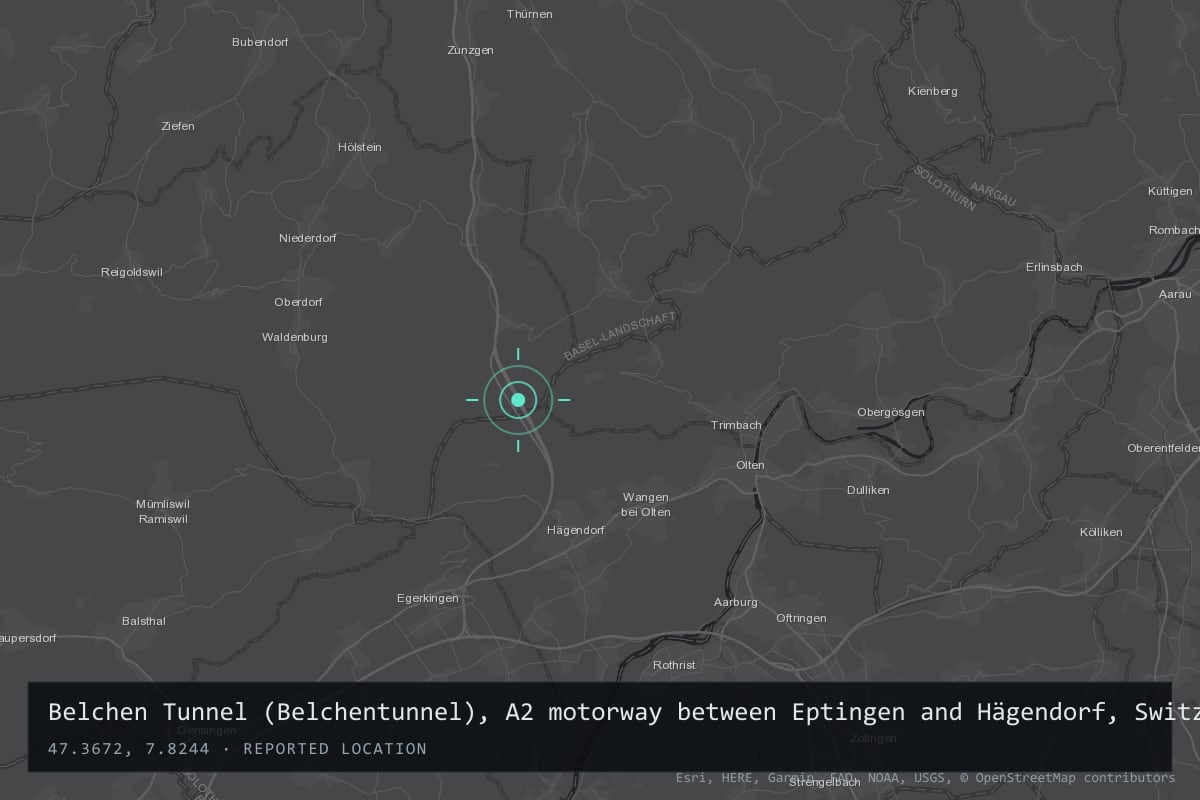The image size is (1200, 800).
Task: Select the Strengelbach label
Action: [825, 782]
